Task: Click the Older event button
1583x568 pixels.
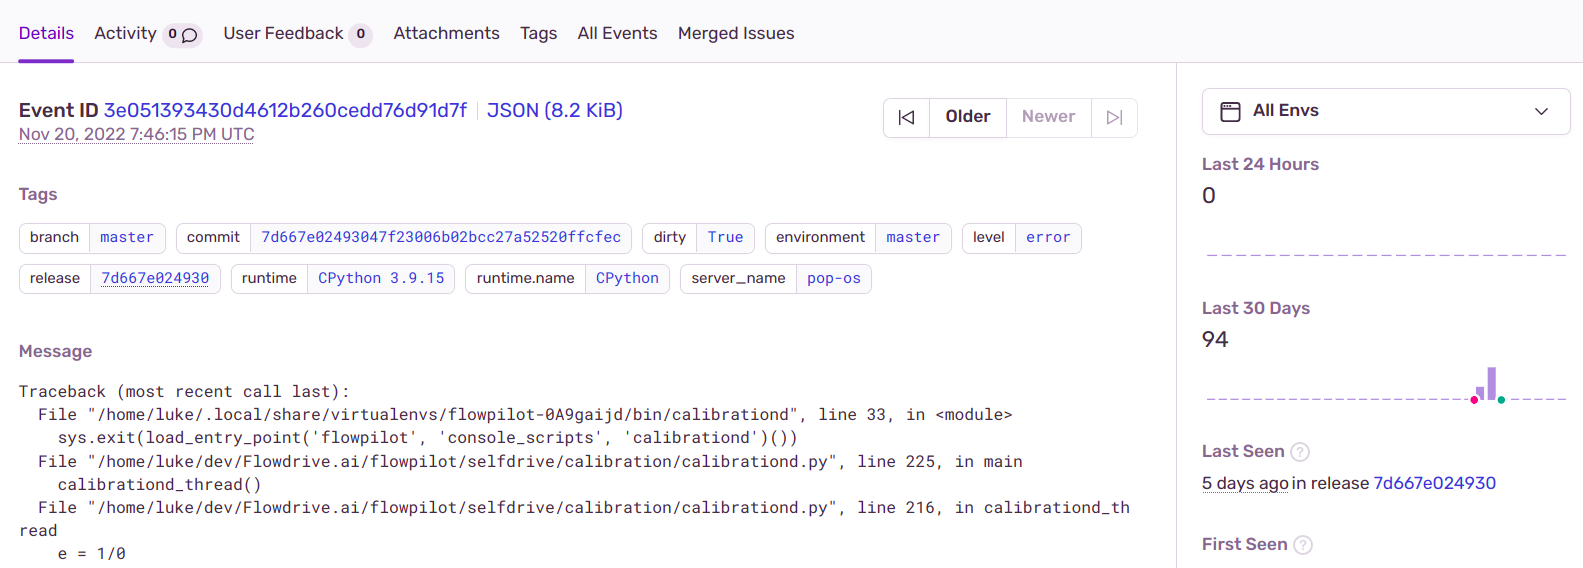Action: click(x=968, y=117)
